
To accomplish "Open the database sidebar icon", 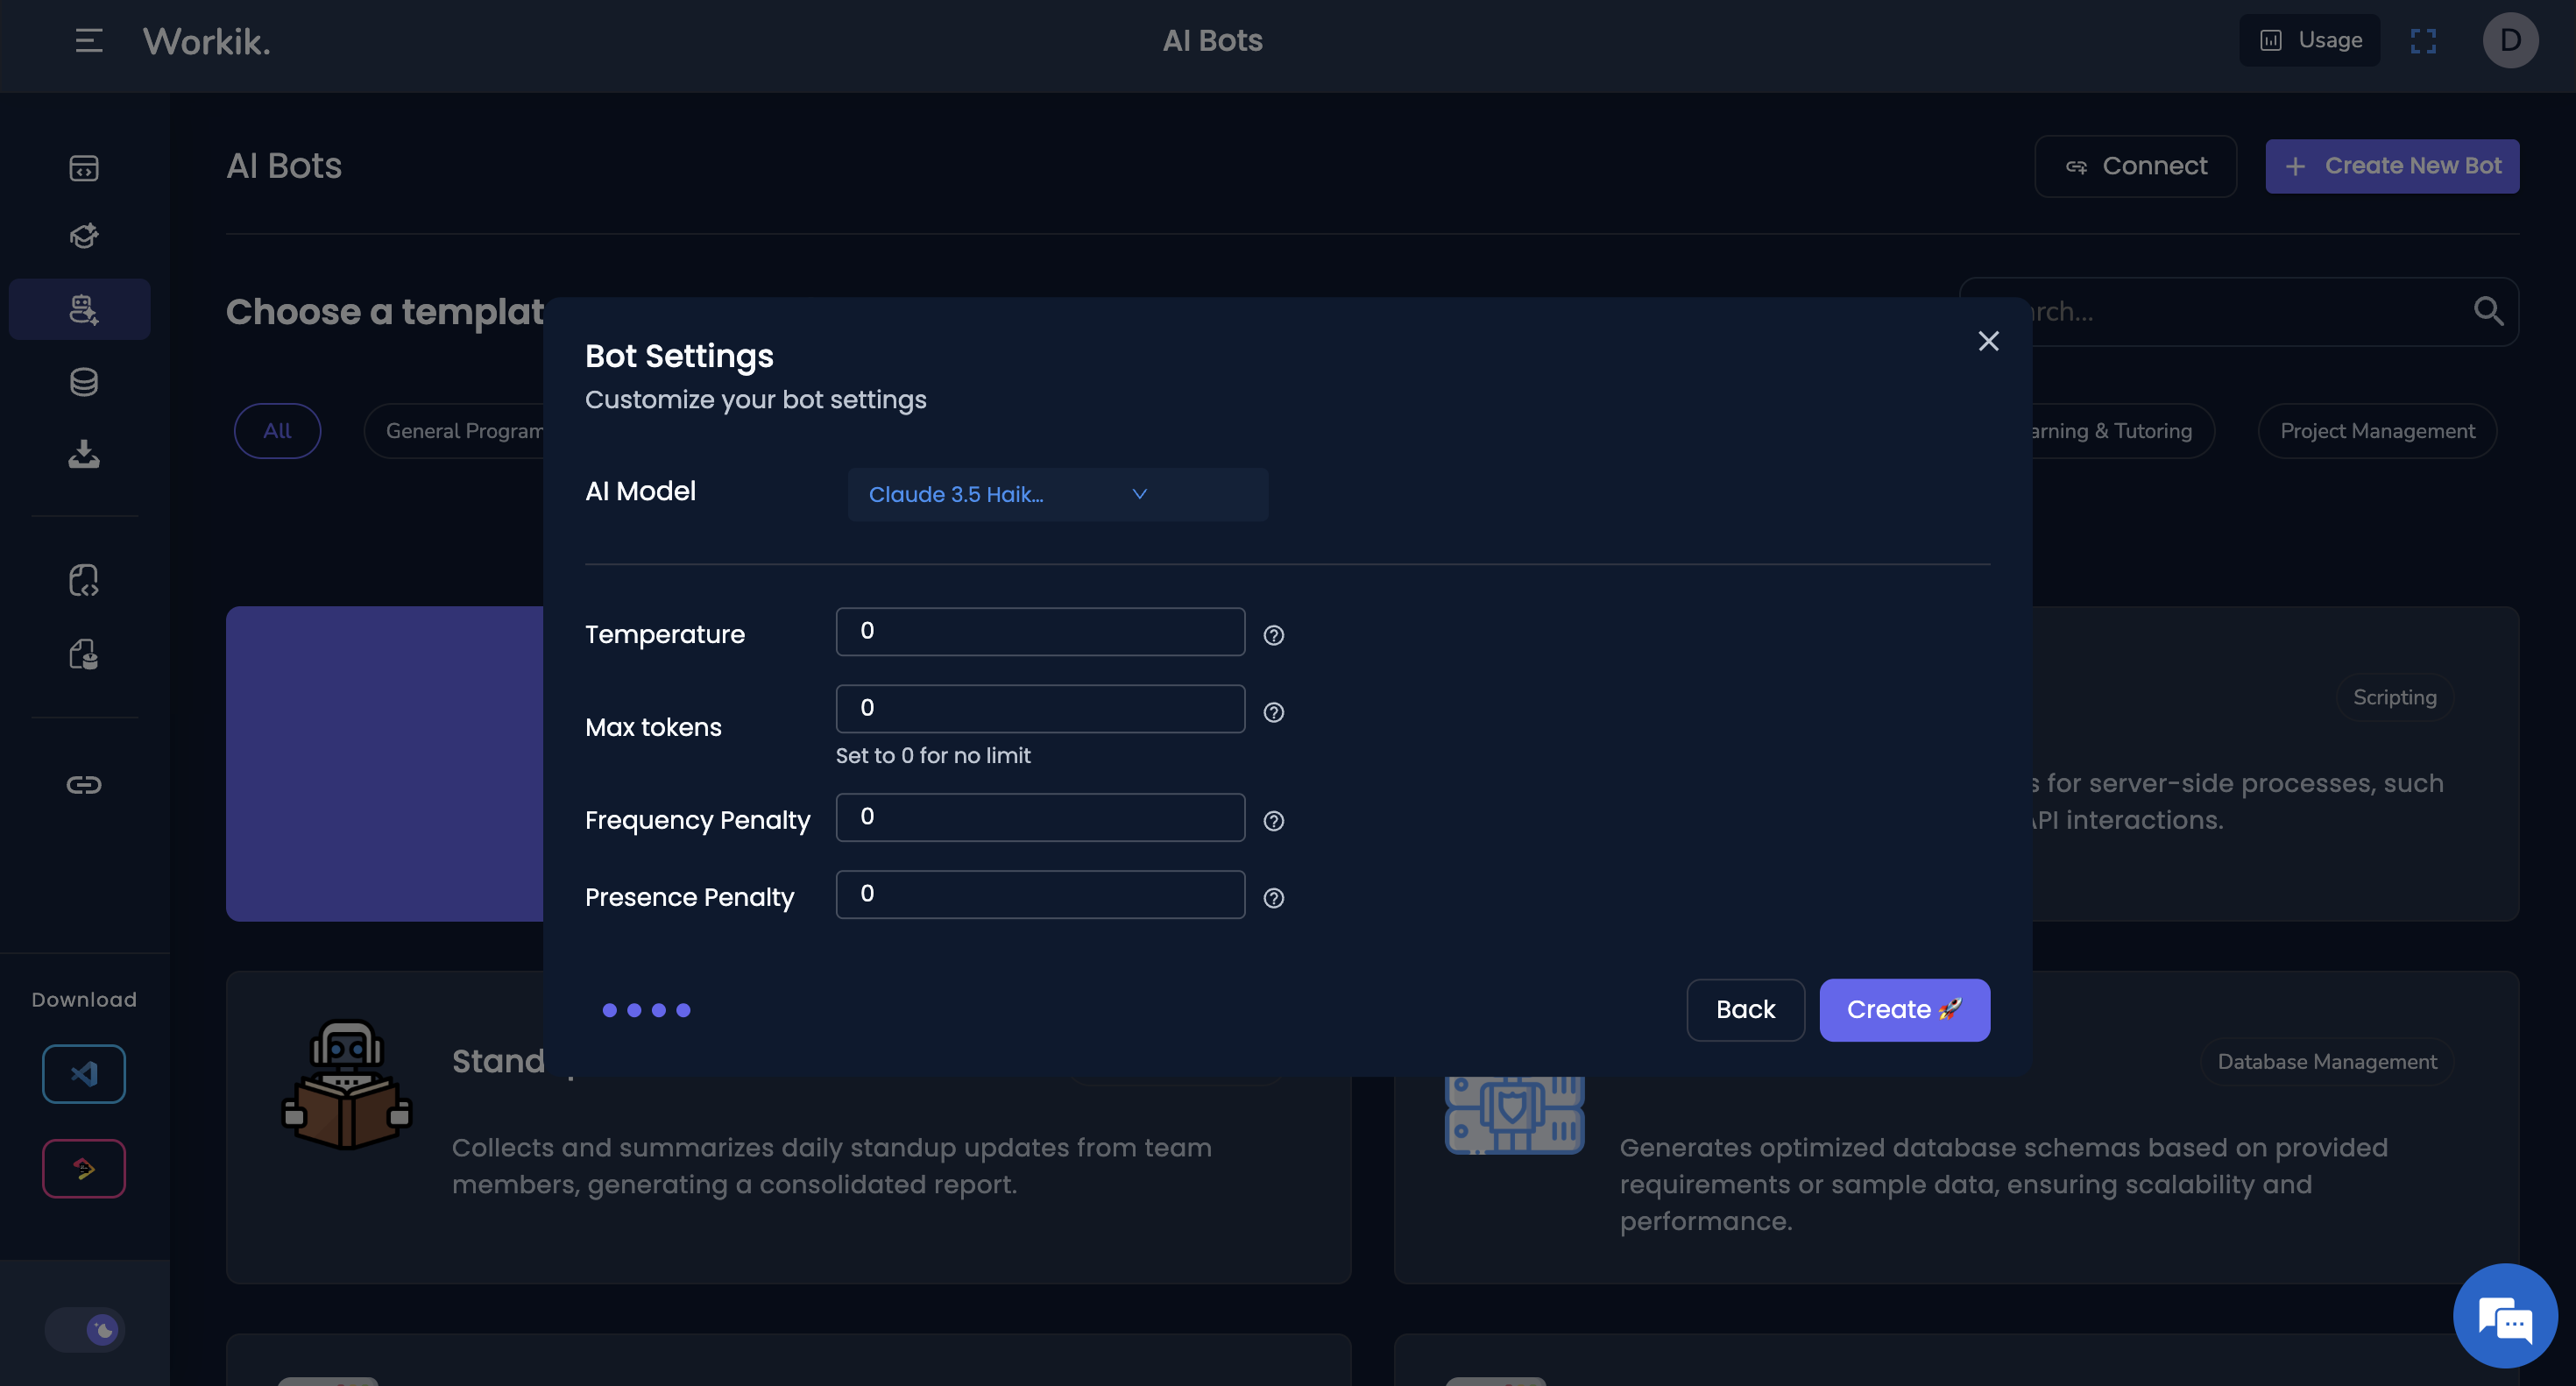I will pos(84,382).
